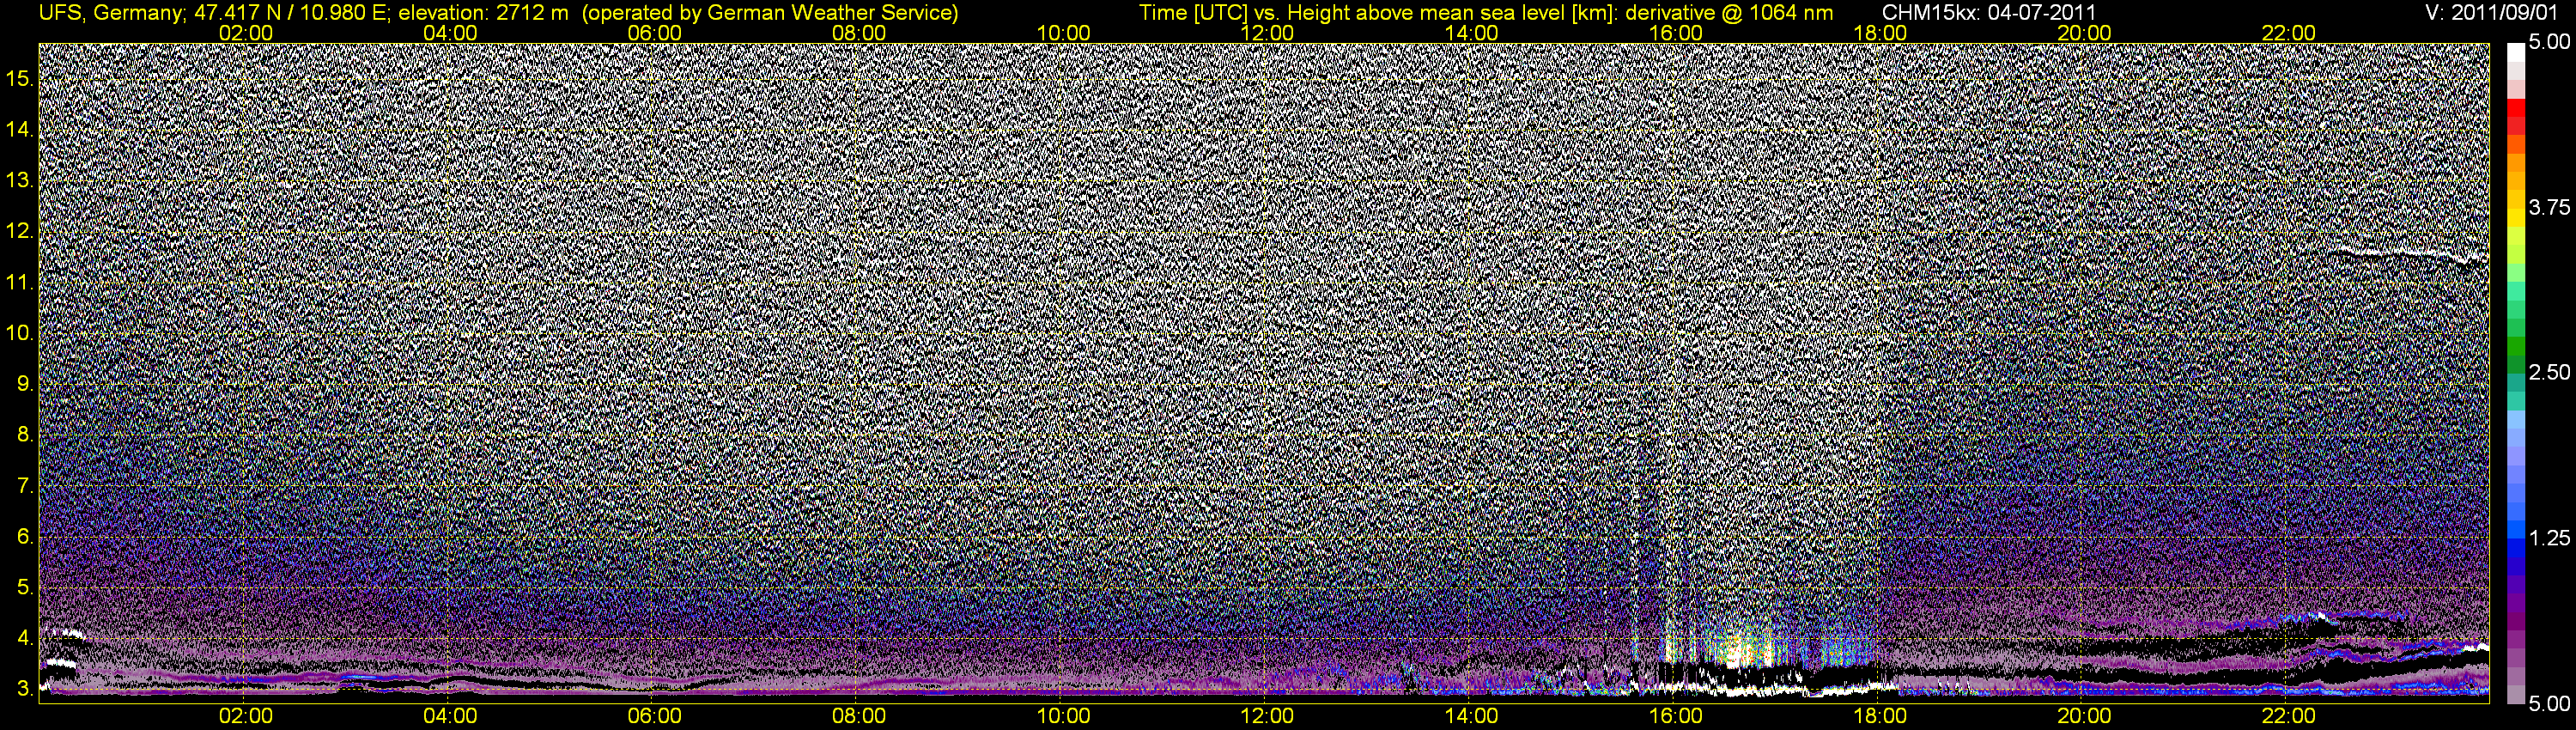
Task: Click the top time axis label 12:00
Action: pos(1267,33)
